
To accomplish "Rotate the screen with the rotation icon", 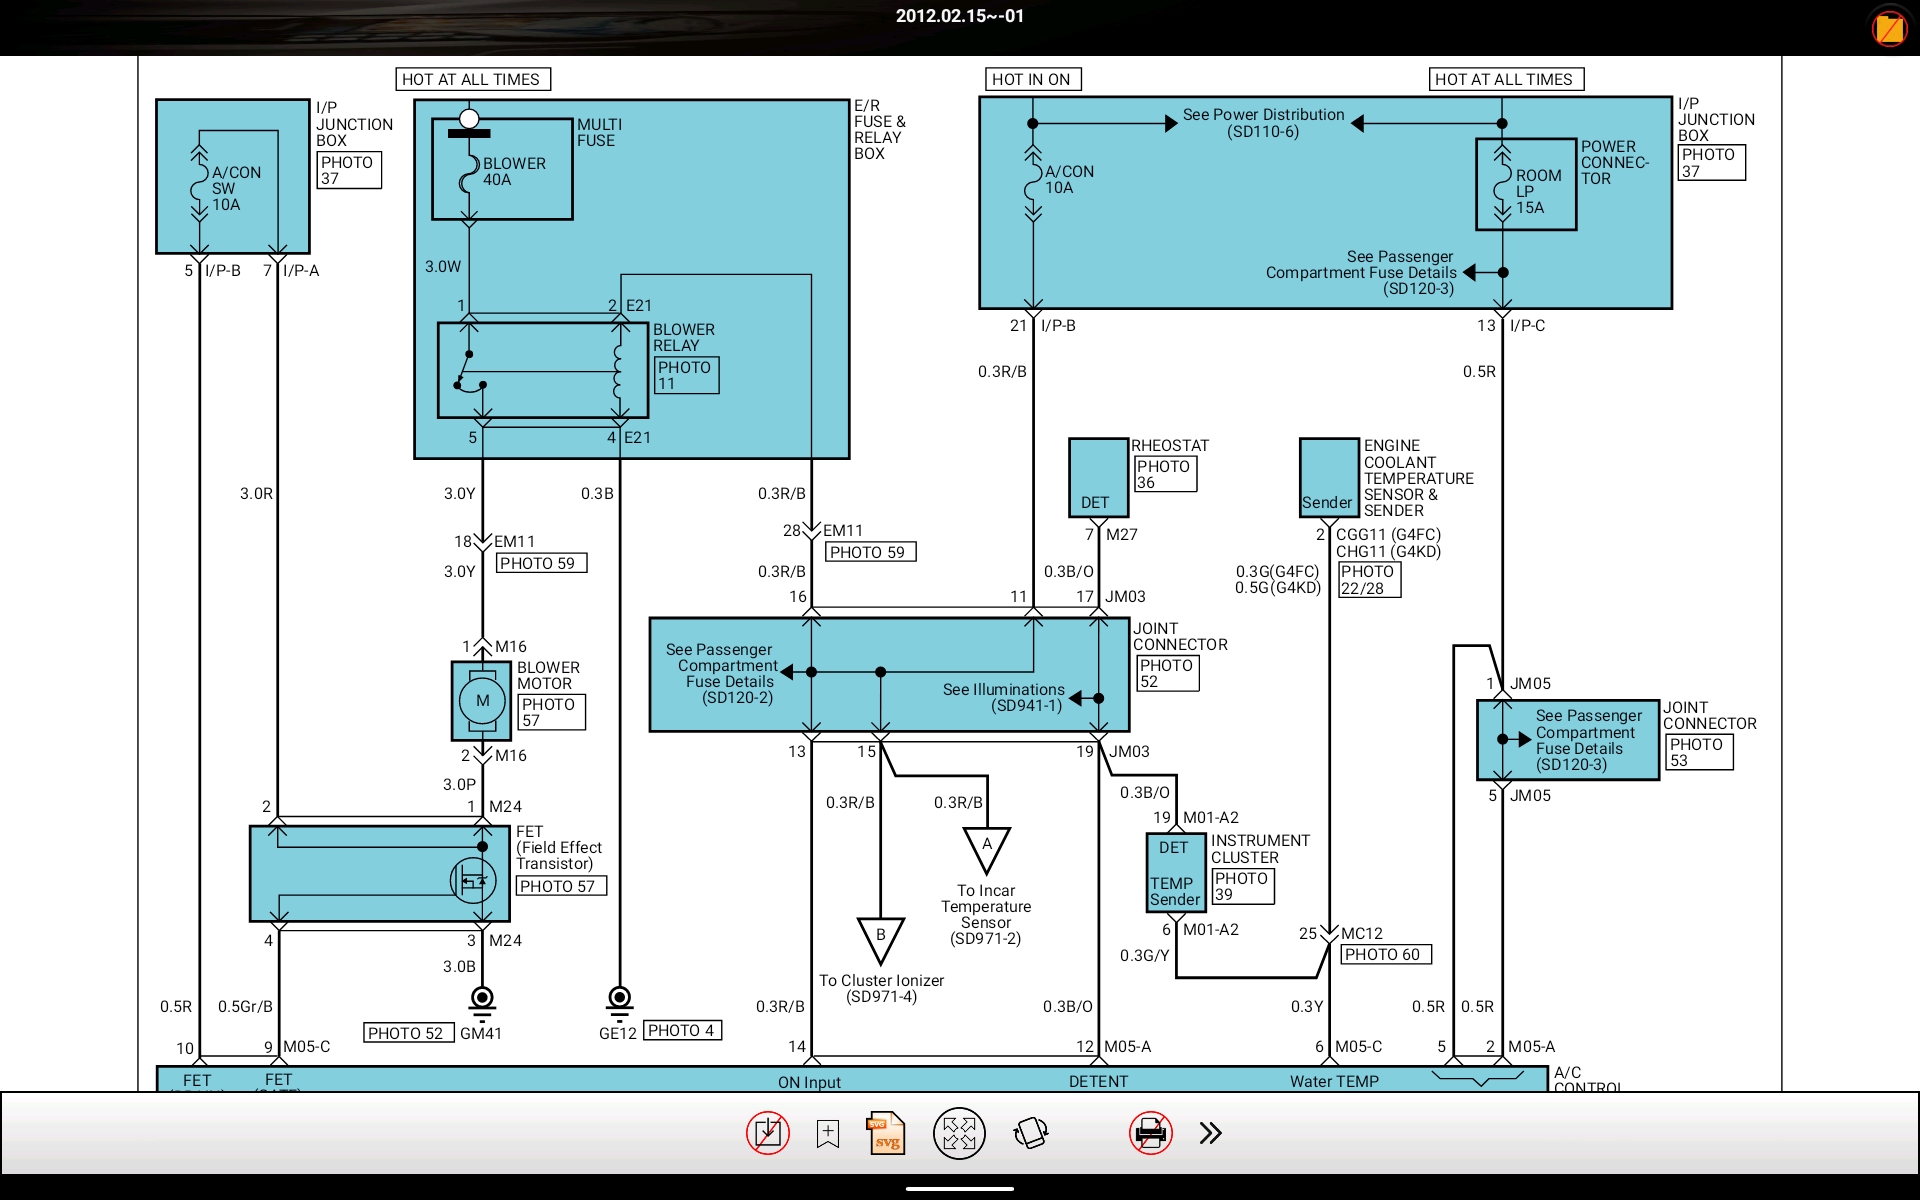I will (1031, 1133).
